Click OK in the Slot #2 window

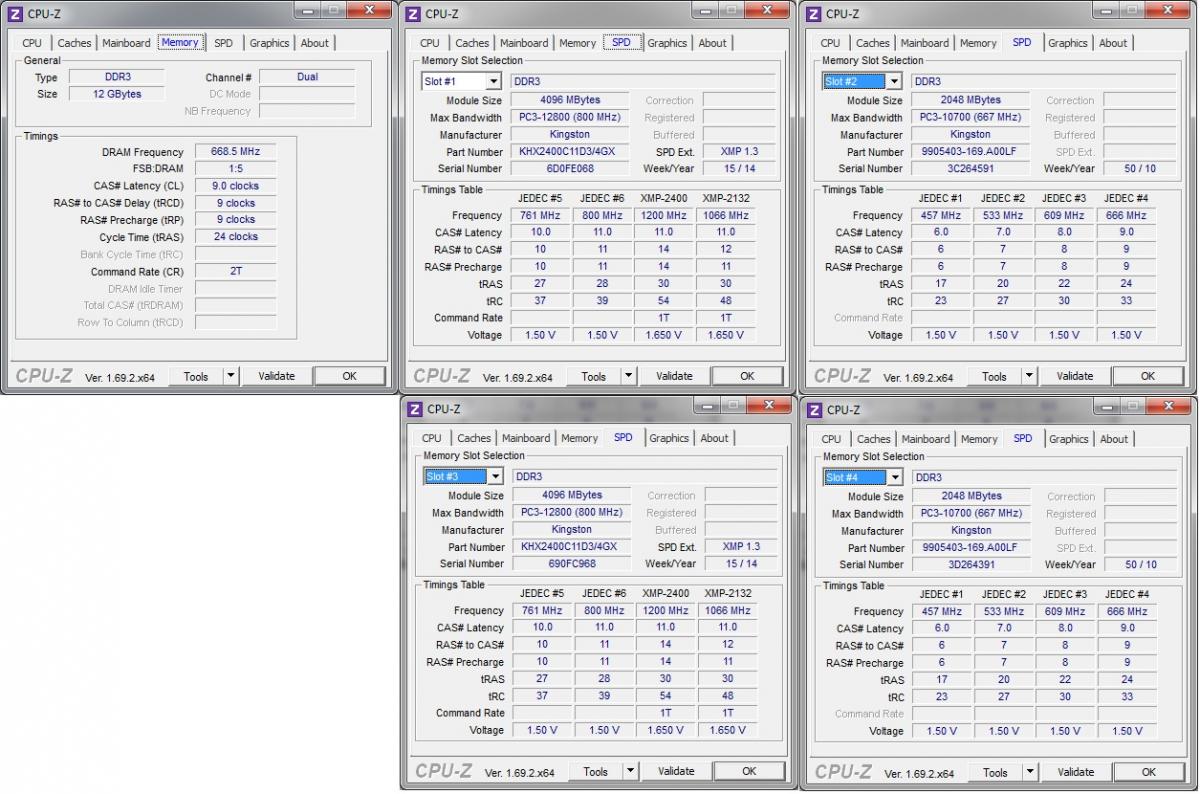1147,376
